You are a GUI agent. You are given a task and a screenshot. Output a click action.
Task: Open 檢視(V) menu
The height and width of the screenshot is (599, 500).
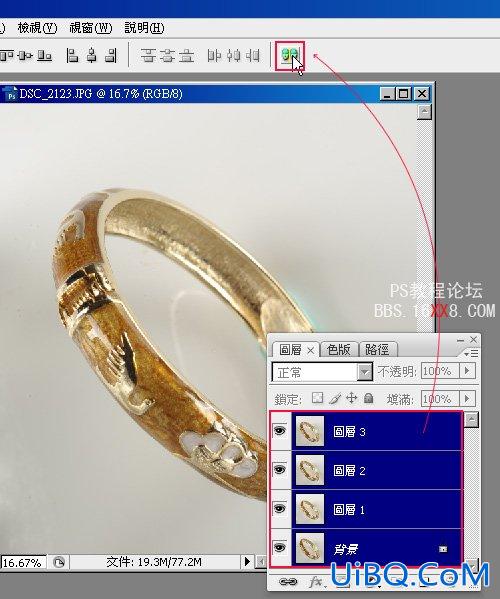click(37, 28)
